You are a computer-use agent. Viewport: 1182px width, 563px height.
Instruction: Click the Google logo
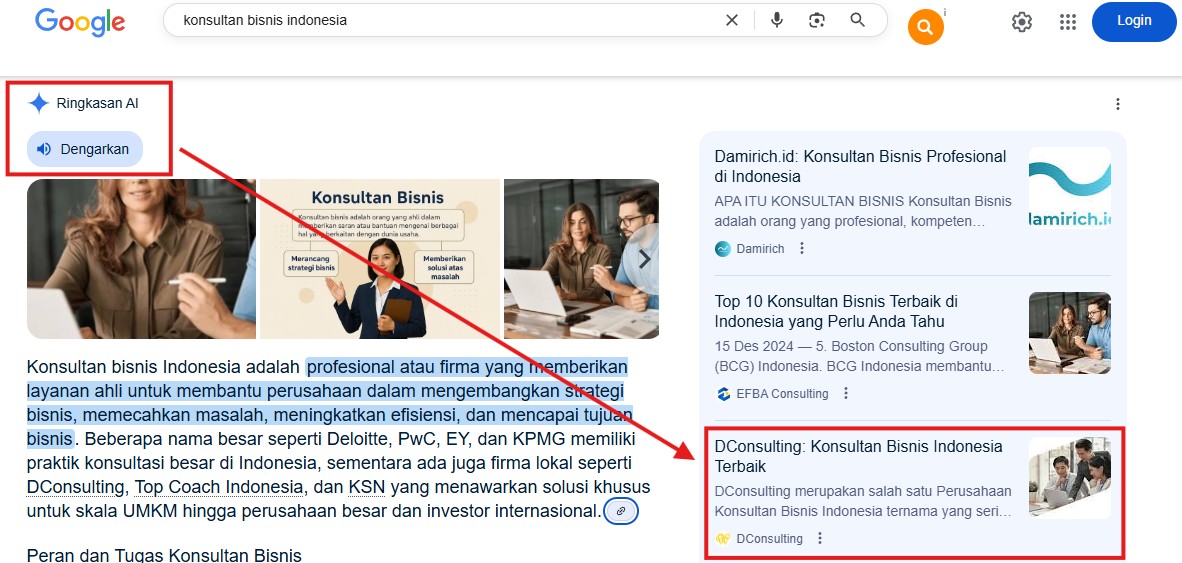click(x=80, y=21)
